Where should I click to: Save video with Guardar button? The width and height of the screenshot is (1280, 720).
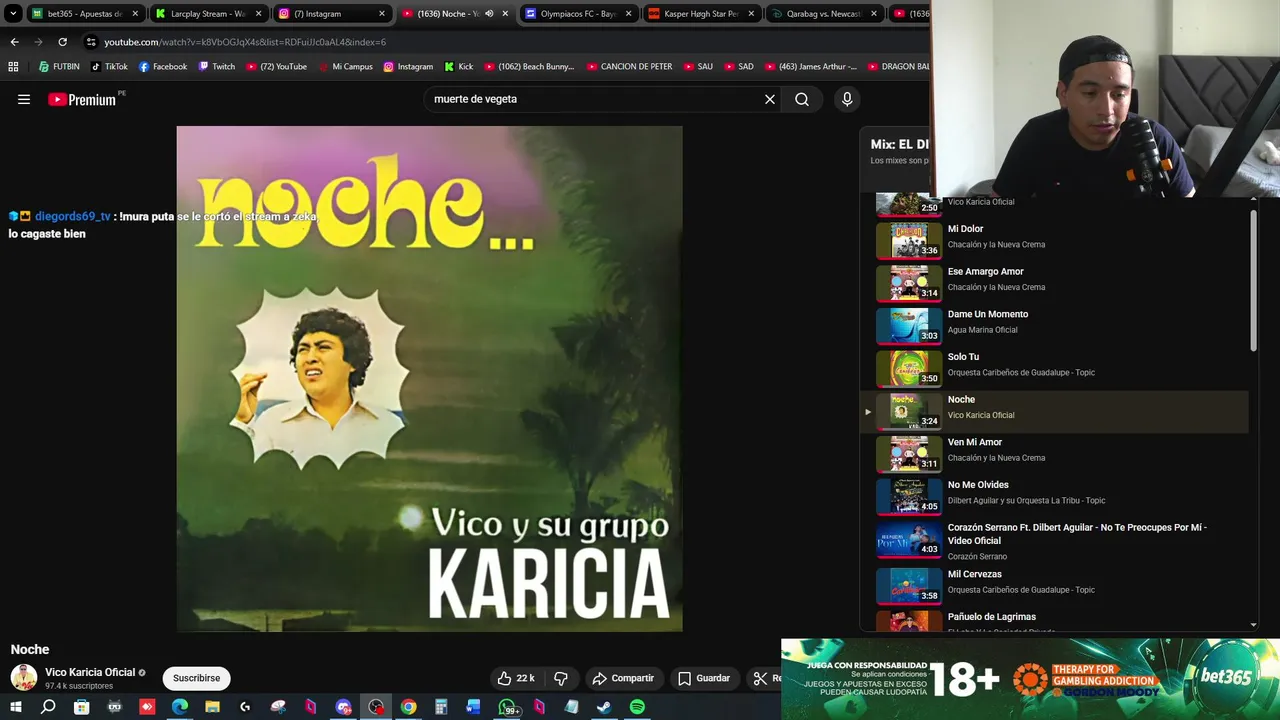(704, 678)
